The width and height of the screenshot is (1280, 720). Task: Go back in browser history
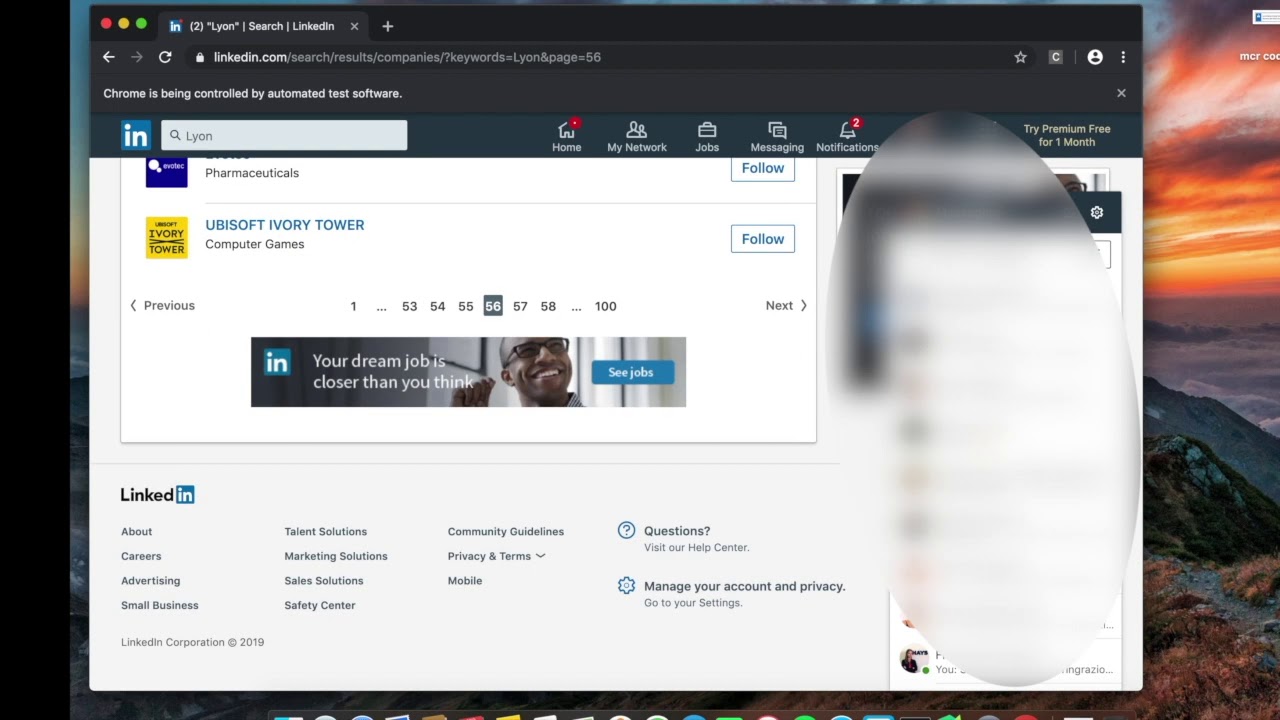(x=109, y=57)
